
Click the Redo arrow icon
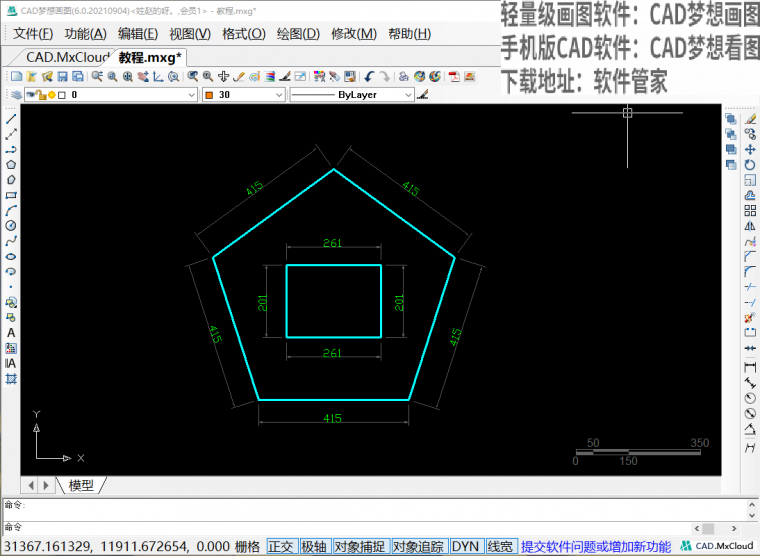[384, 77]
